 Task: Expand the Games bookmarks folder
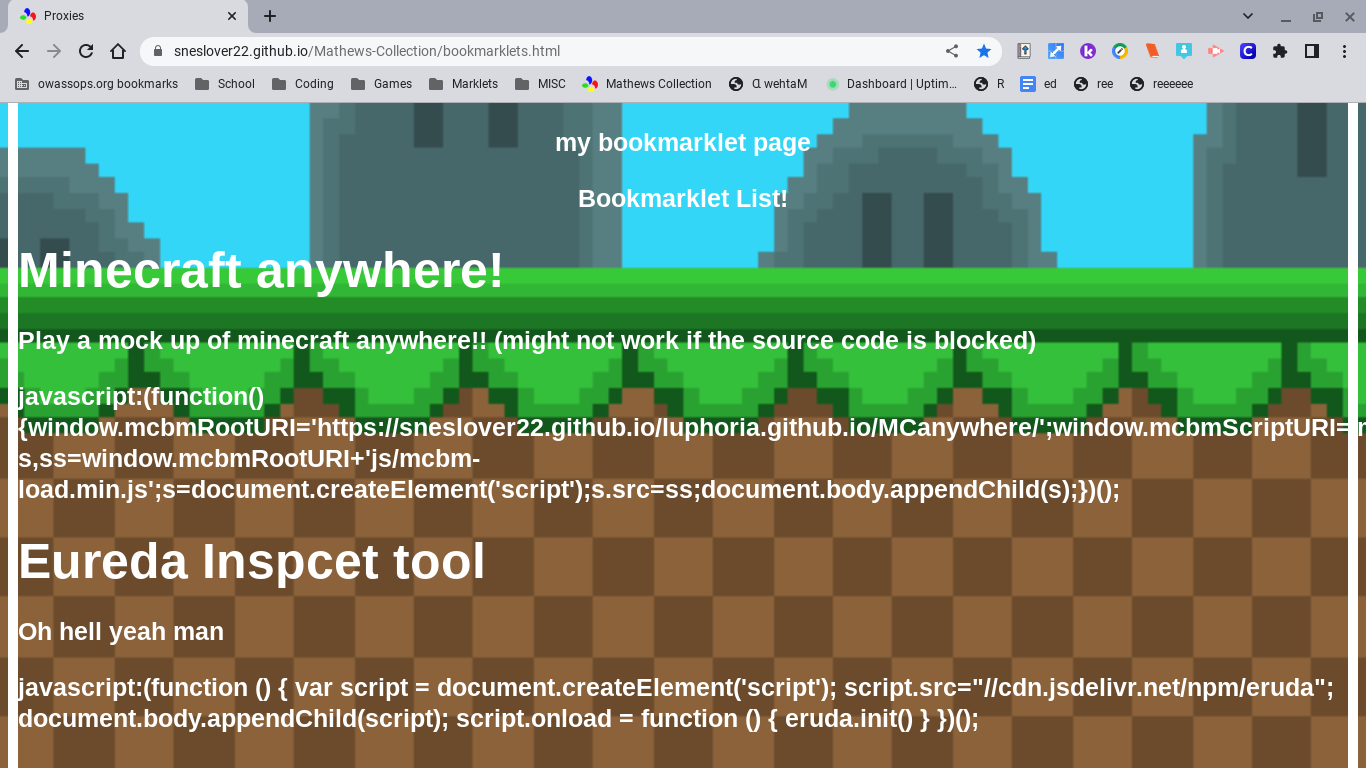point(381,84)
